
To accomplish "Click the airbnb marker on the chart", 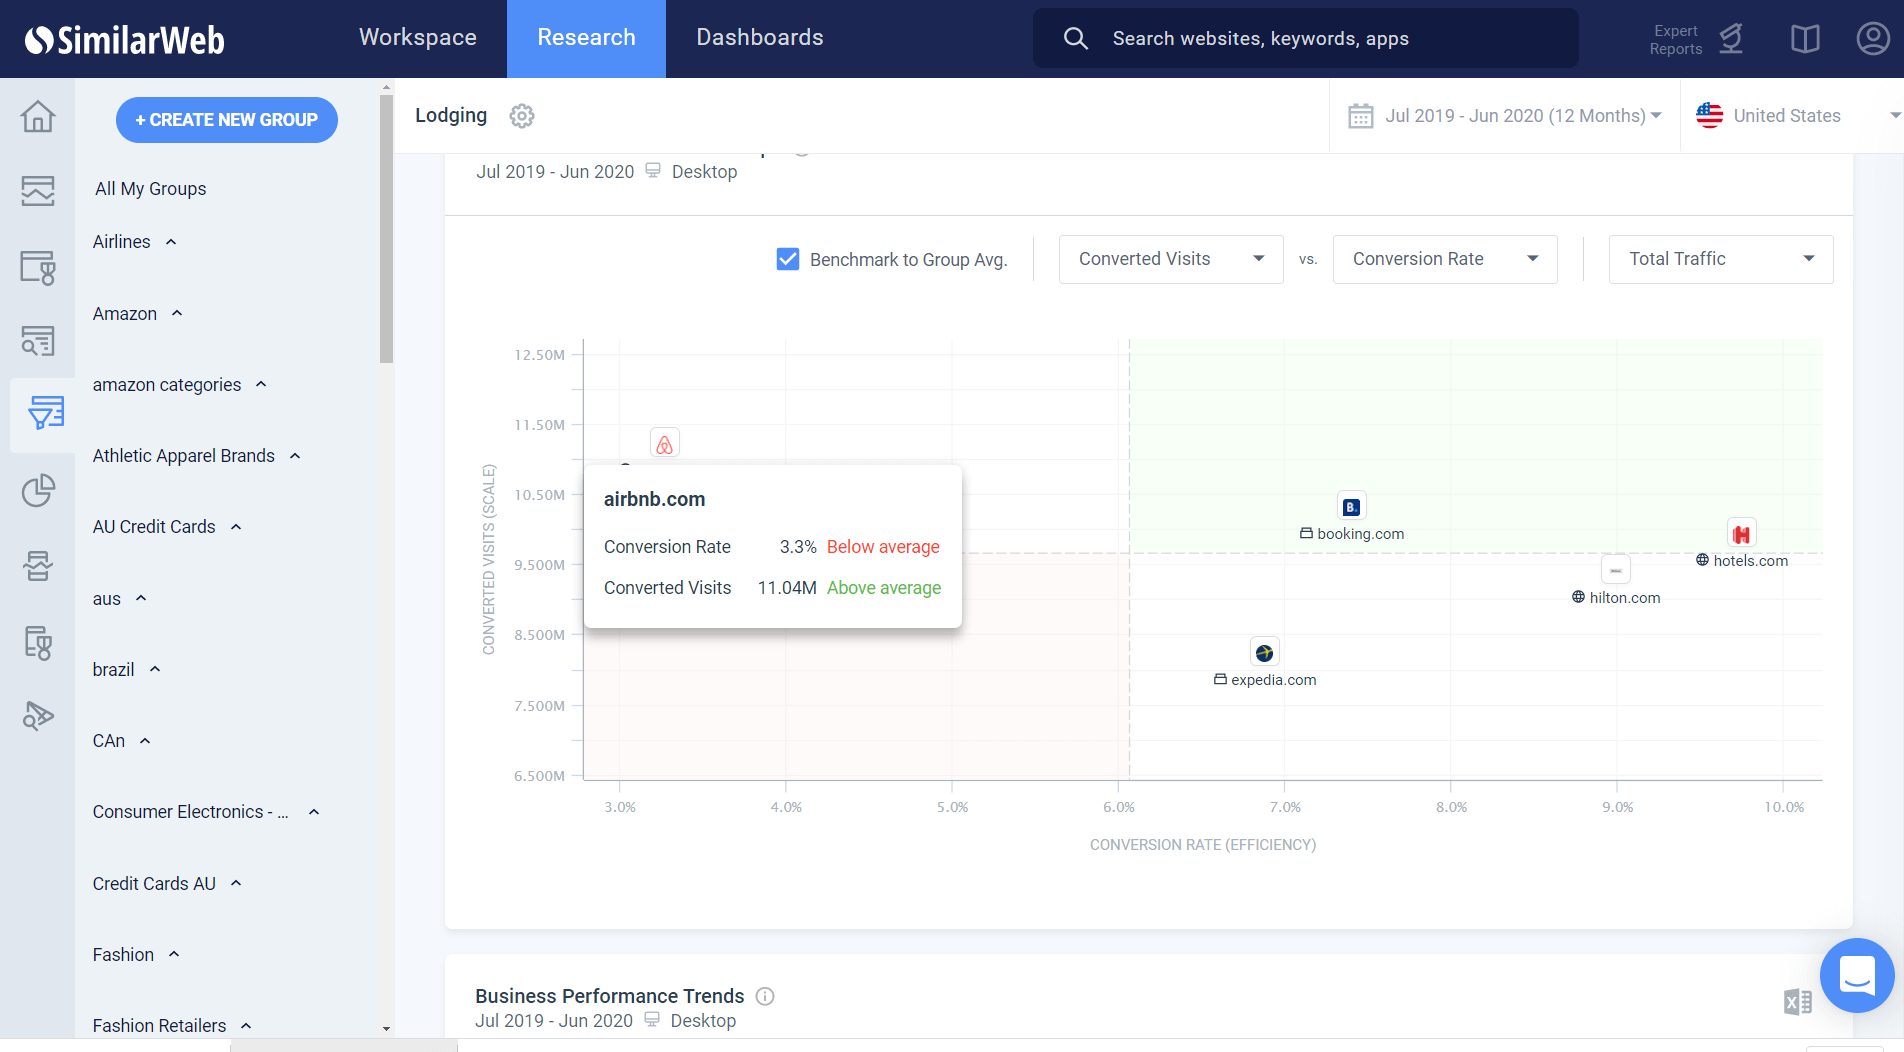I will click(x=665, y=443).
